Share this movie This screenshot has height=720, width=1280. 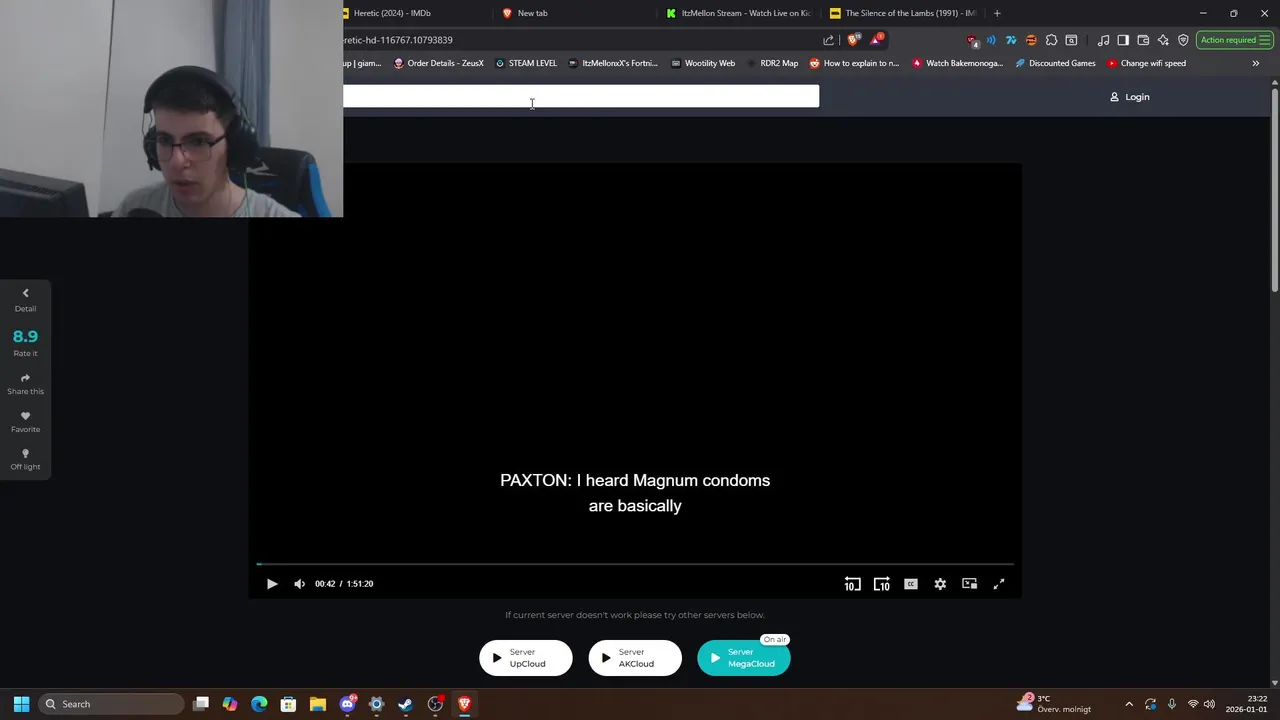[25, 384]
